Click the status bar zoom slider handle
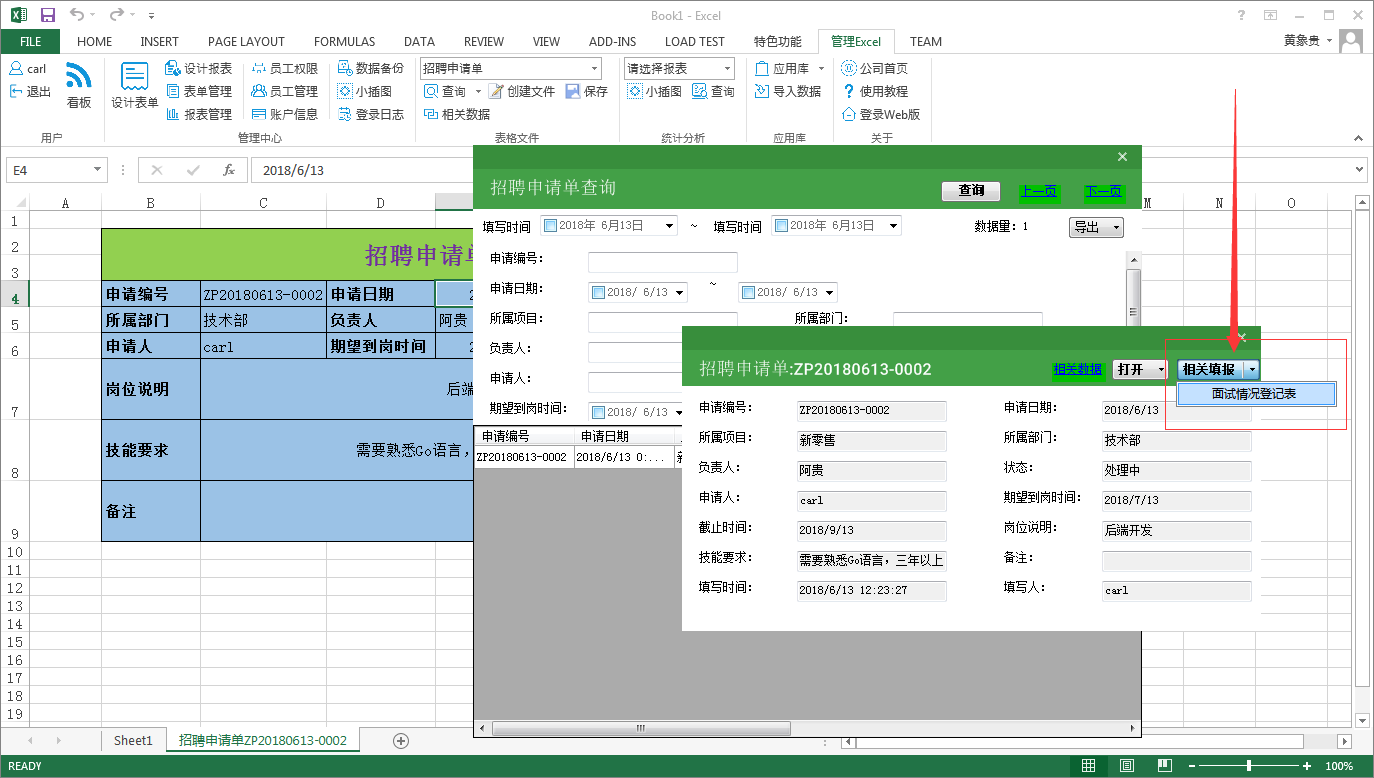The height and width of the screenshot is (778, 1374). coord(1249,766)
